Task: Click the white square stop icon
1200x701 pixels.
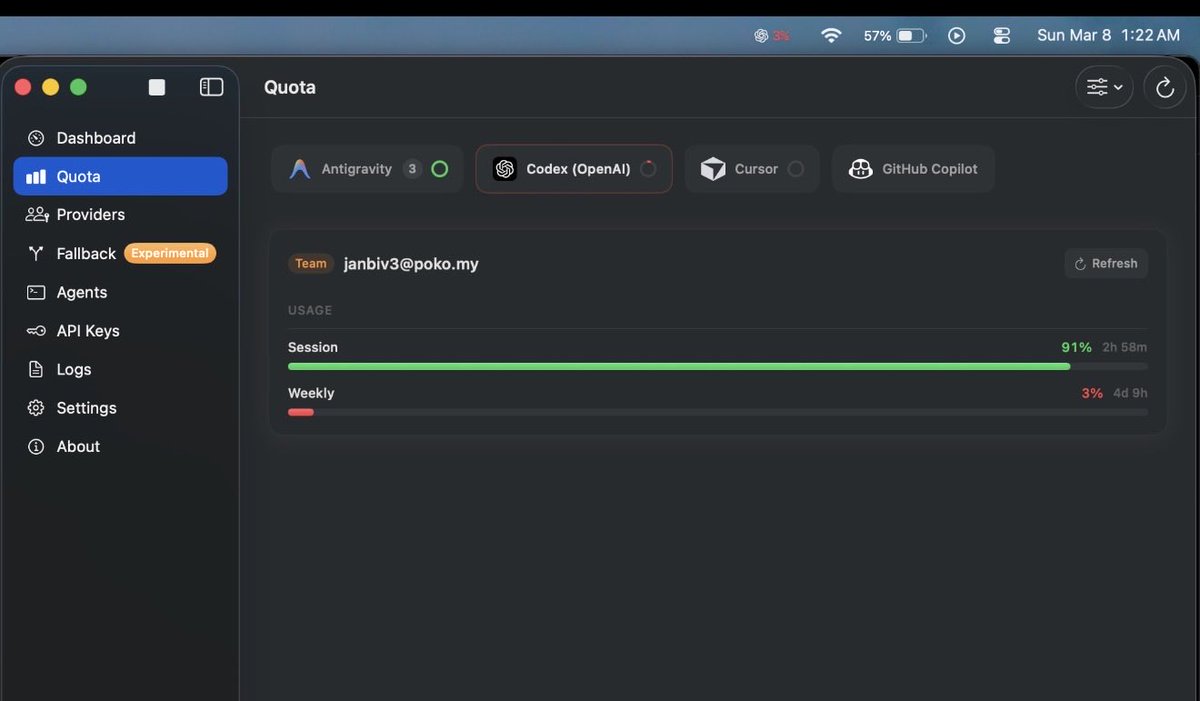Action: (157, 87)
